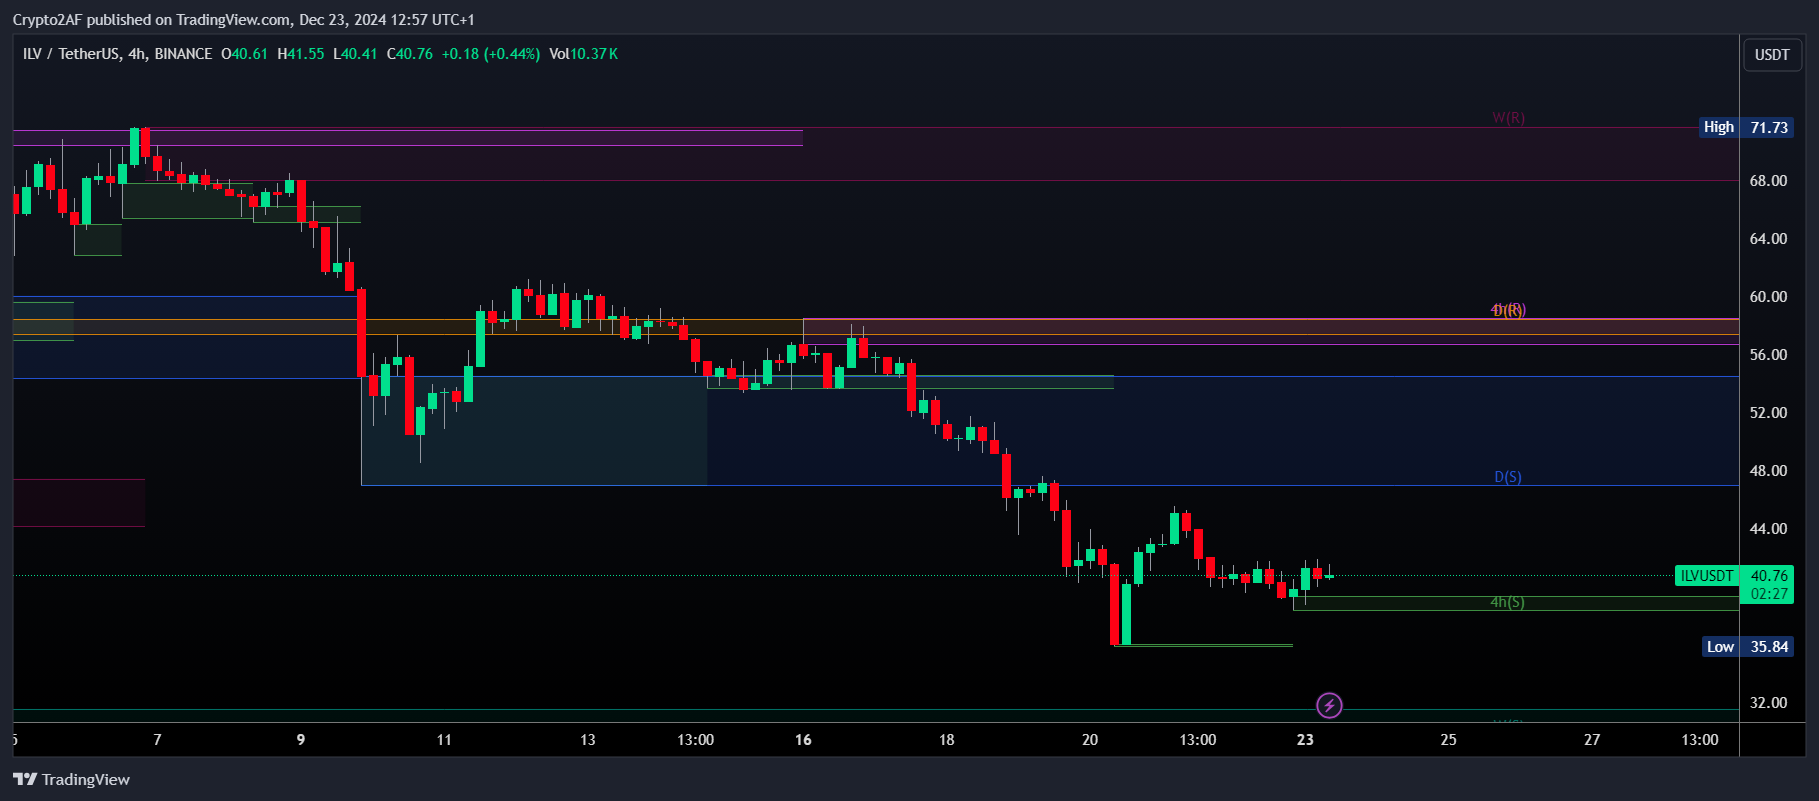
Task: Click the 48.00 price axis label
Action: tap(1768, 471)
